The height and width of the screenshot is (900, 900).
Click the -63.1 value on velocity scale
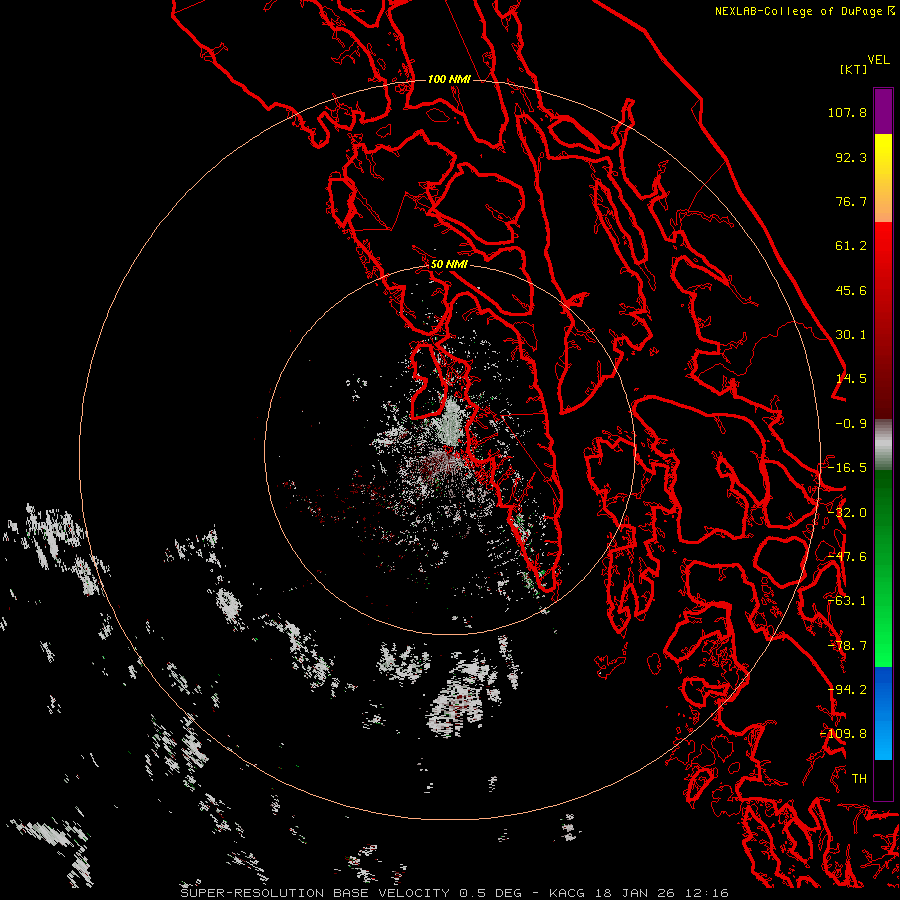pos(847,601)
